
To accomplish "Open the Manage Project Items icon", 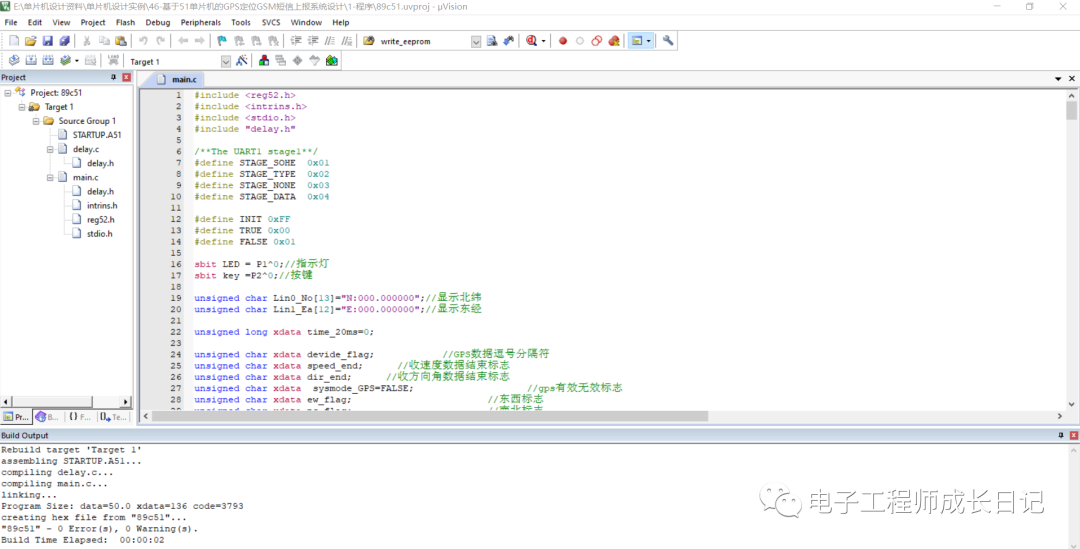I will point(264,61).
